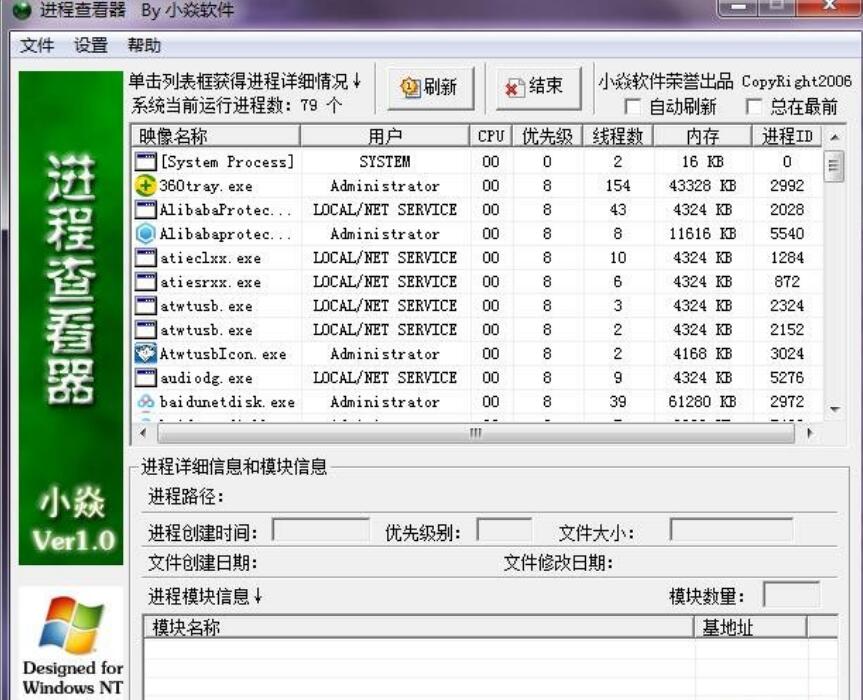Screen dimensions: 863x700
Task: Enable the 自动刷新 checkbox
Action: pos(633,107)
